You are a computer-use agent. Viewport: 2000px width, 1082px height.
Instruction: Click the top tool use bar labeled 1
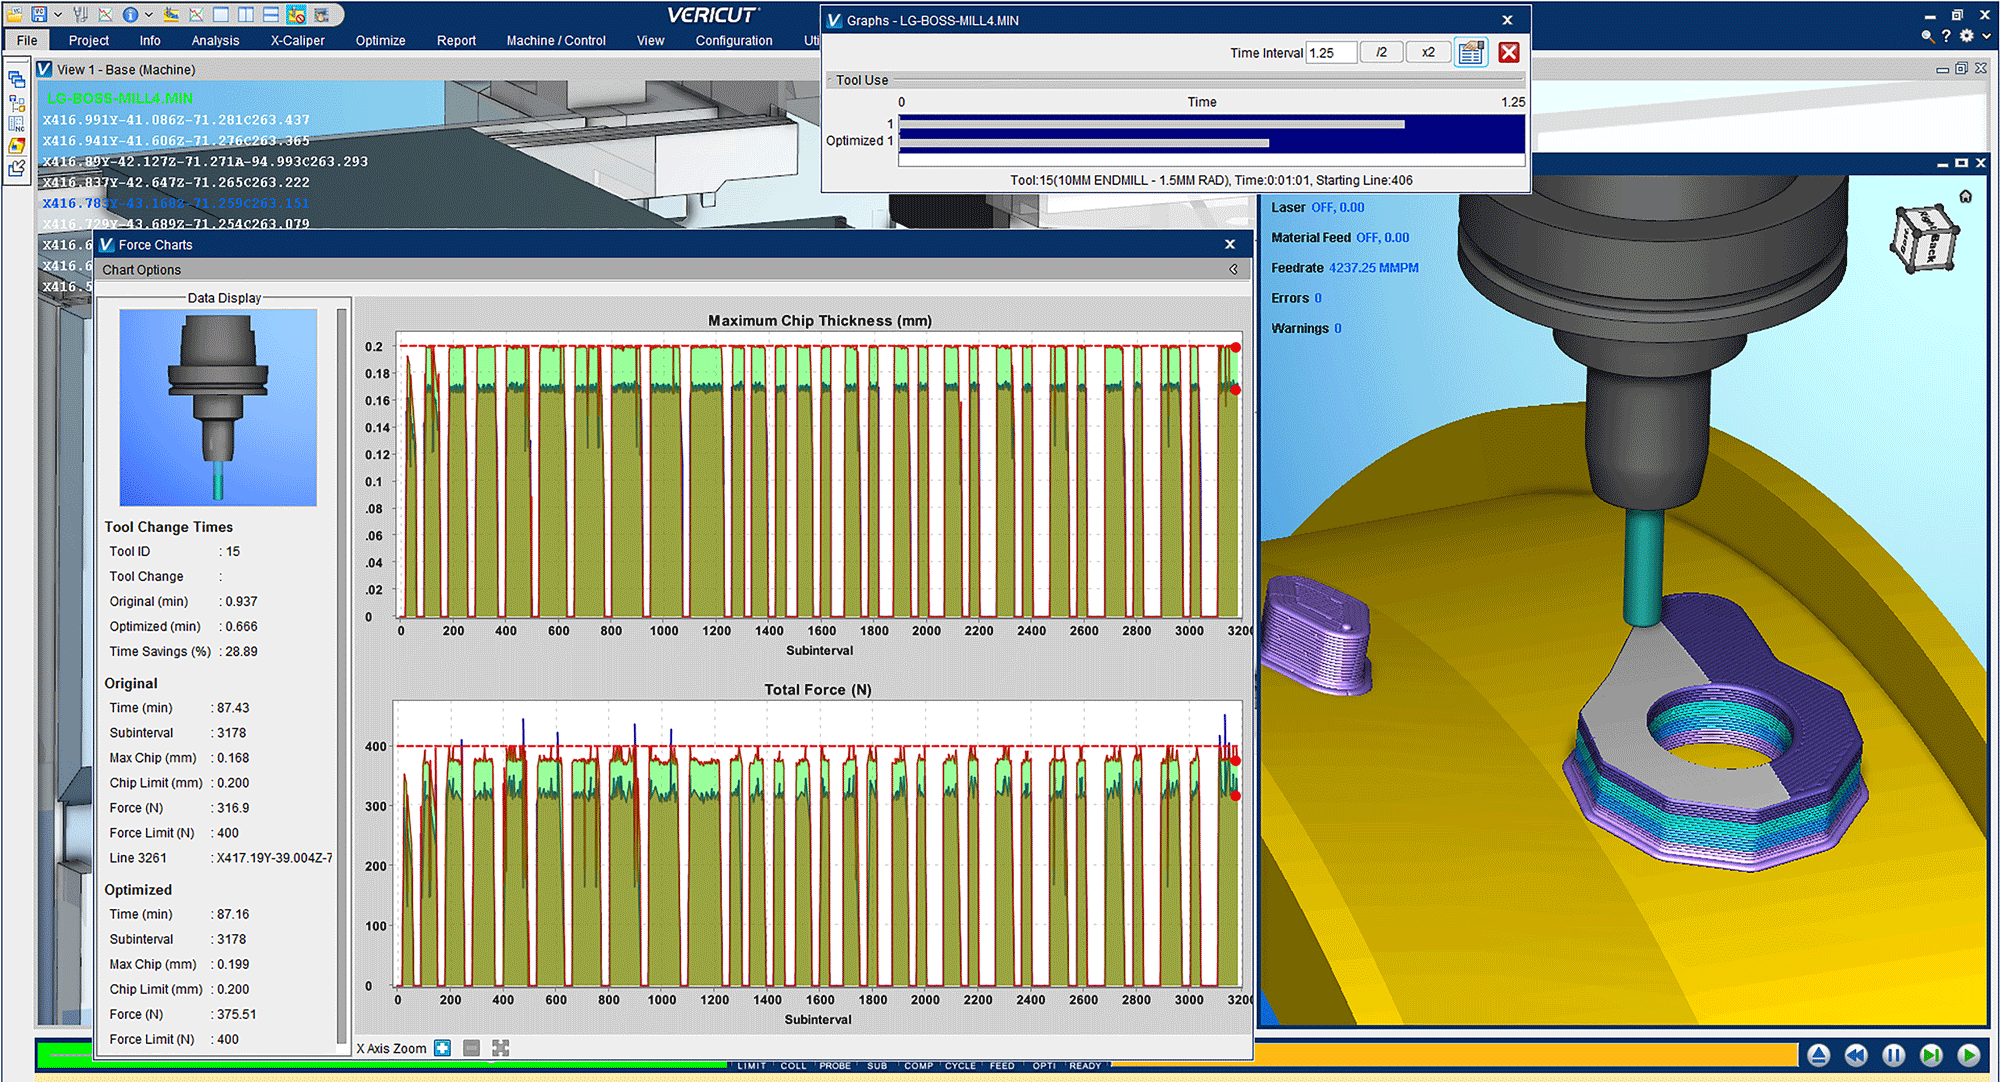(x=1152, y=125)
